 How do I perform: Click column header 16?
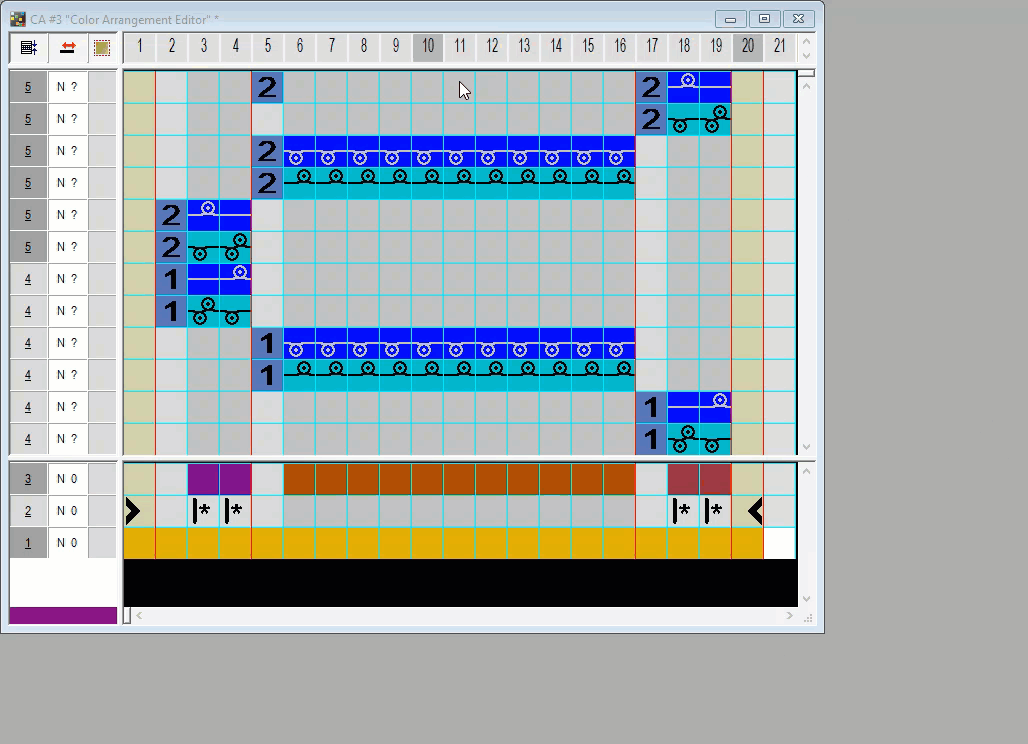[620, 46]
